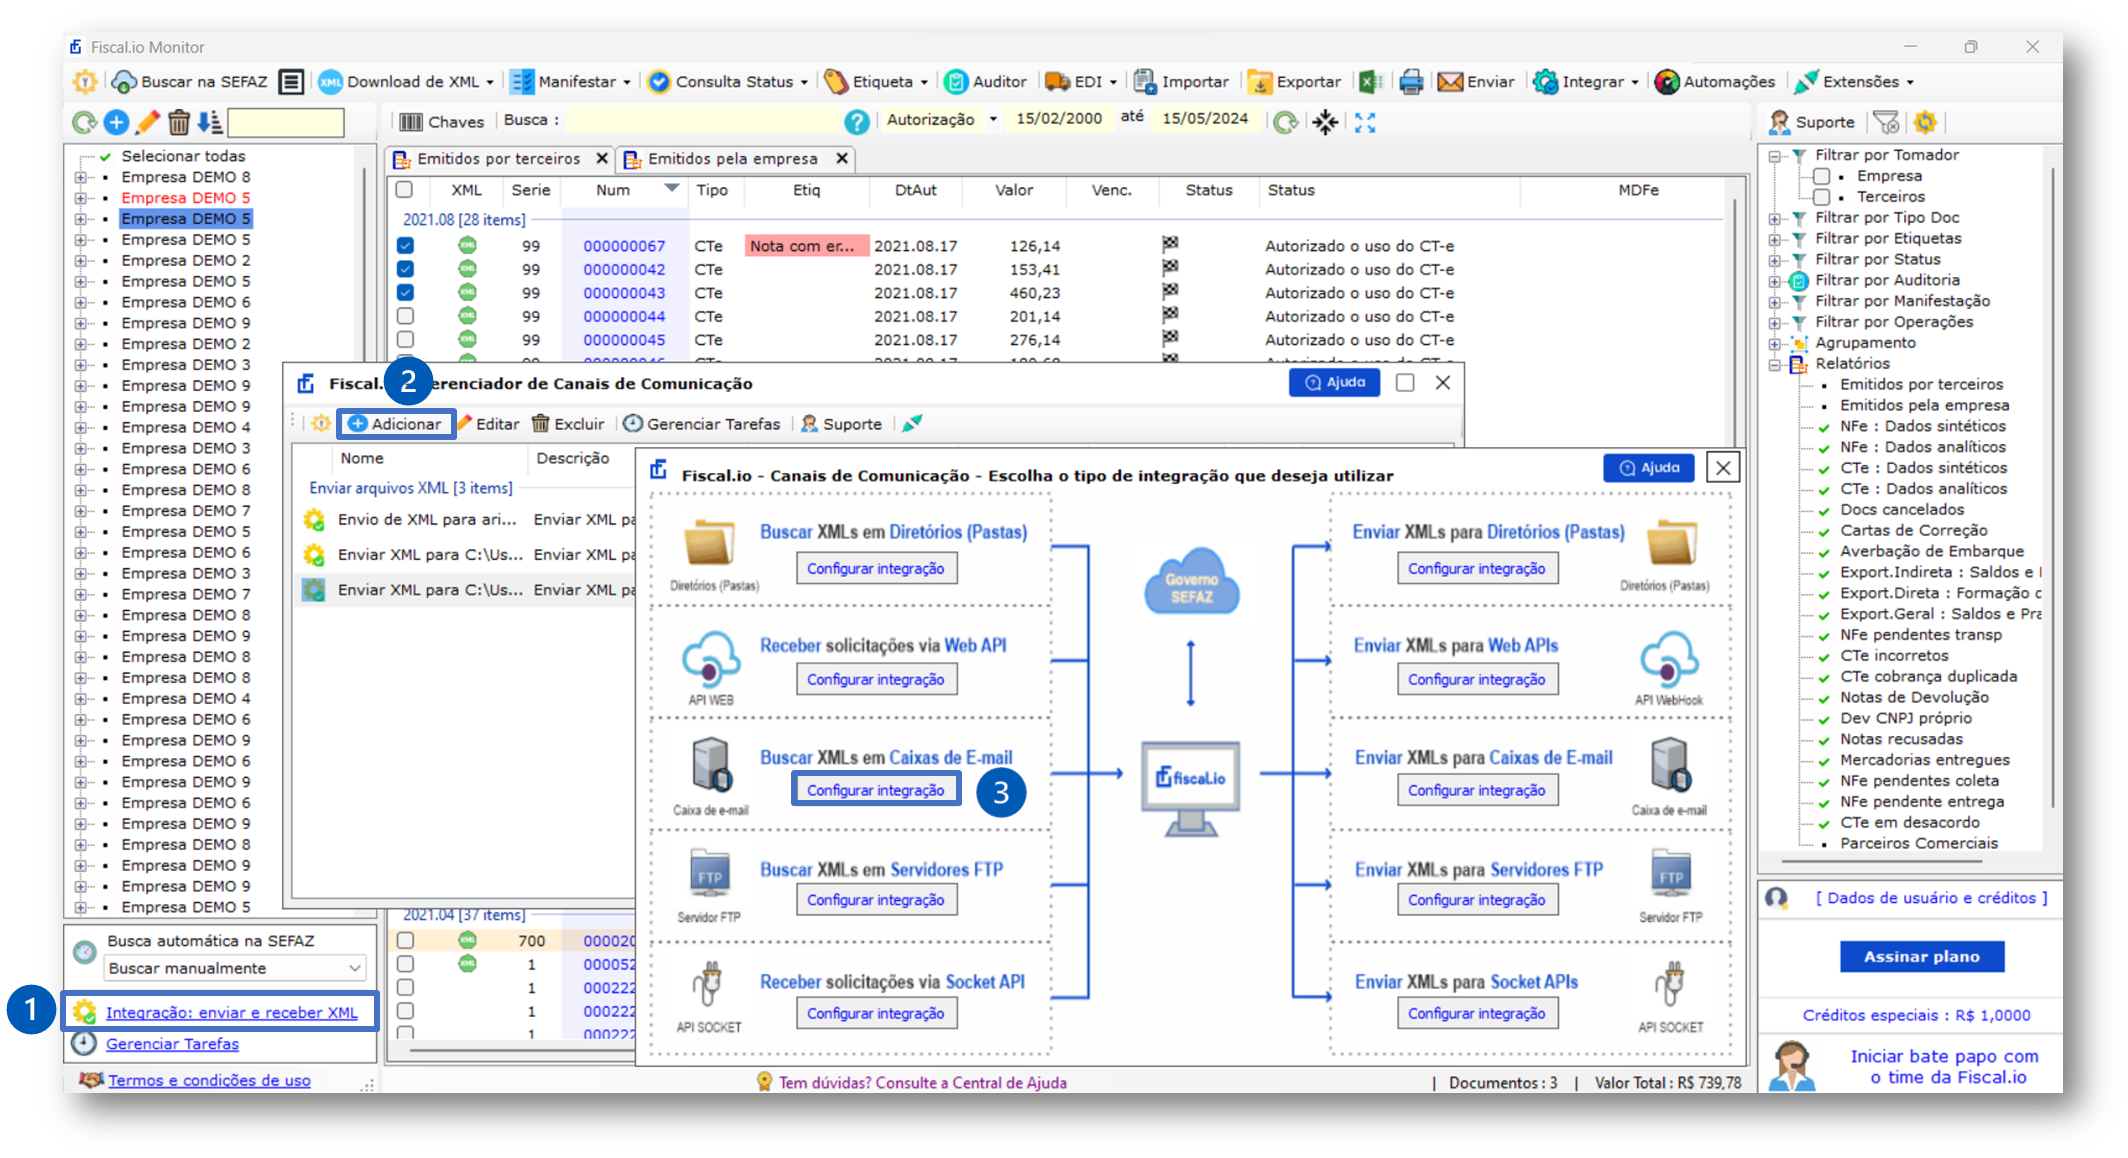
Task: Click the Chaves barcode icon
Action: click(x=411, y=122)
